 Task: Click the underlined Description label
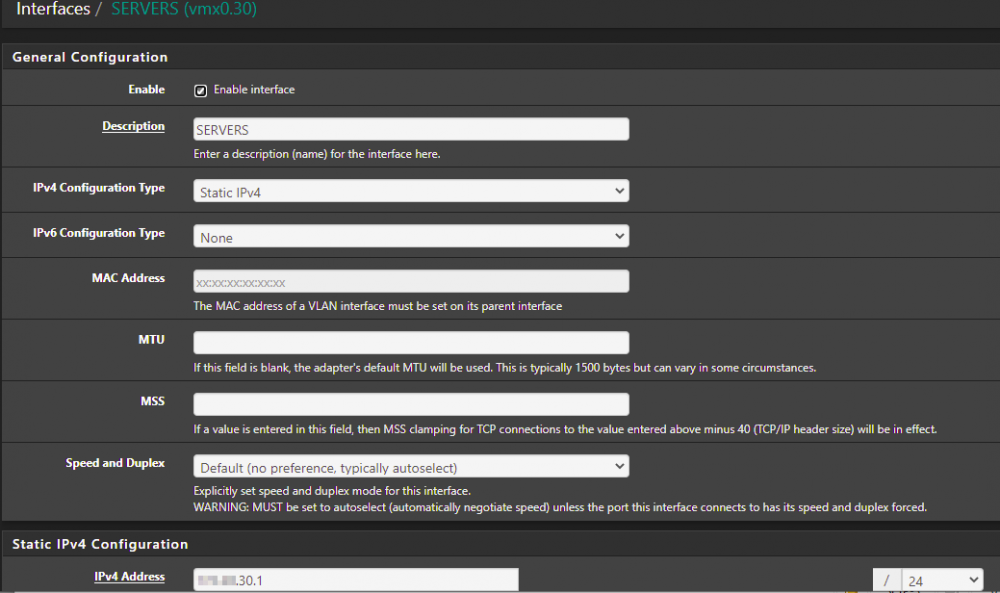(133, 126)
